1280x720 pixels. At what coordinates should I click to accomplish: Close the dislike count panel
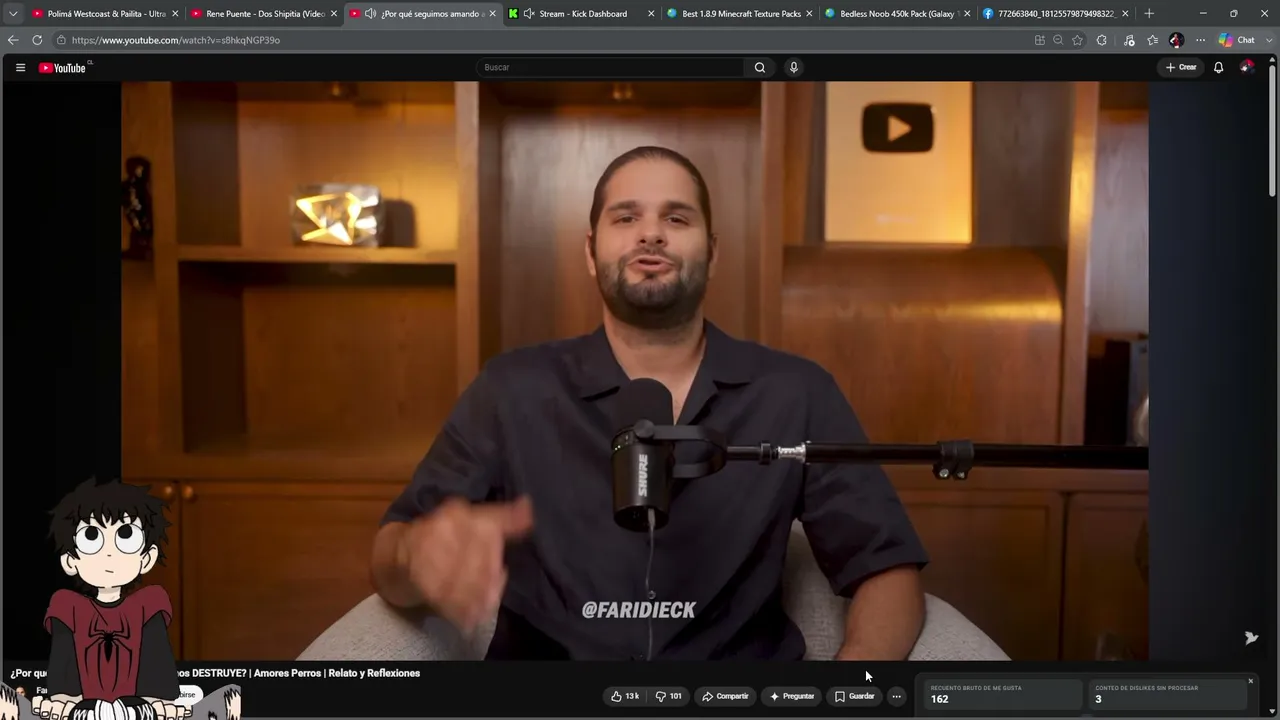click(x=1250, y=682)
